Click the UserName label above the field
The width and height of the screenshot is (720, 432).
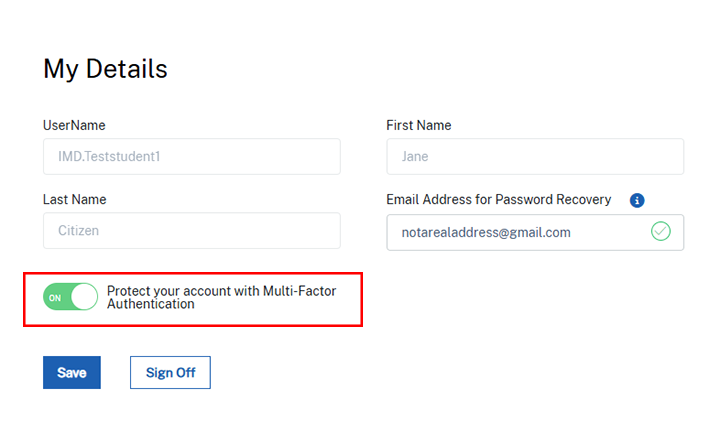(x=74, y=126)
